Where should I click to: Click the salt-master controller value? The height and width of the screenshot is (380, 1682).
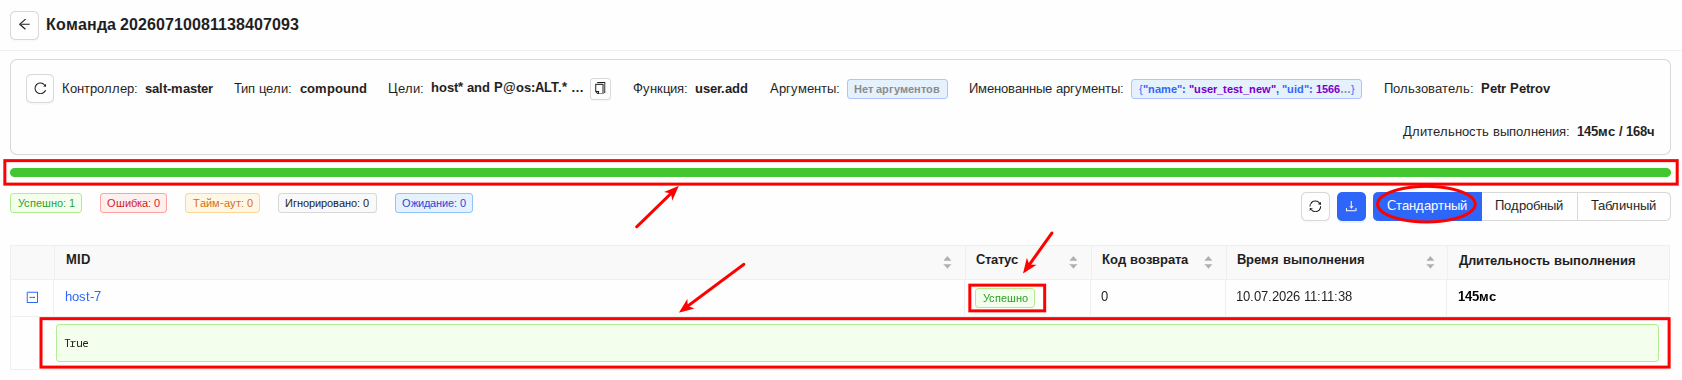179,89
